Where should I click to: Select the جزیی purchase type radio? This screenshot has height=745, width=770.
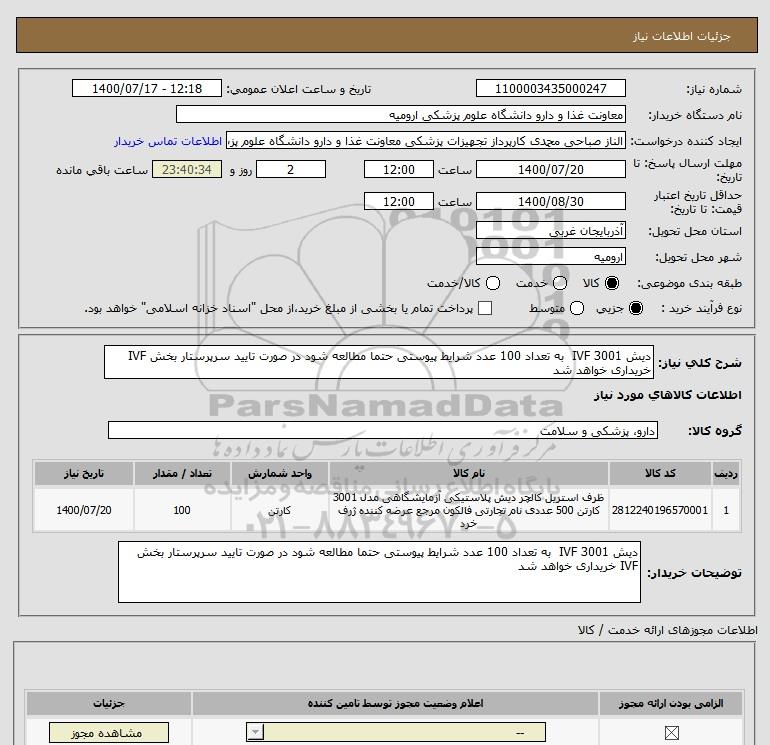point(635,308)
